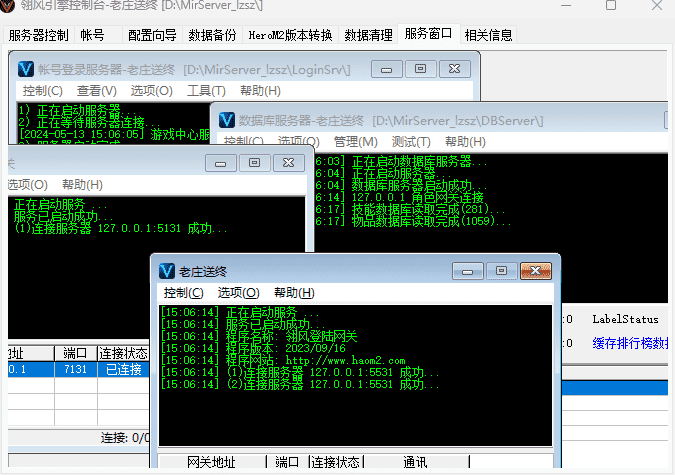
Task: Open the HeroM2版本转换 tab
Action: tap(290, 35)
